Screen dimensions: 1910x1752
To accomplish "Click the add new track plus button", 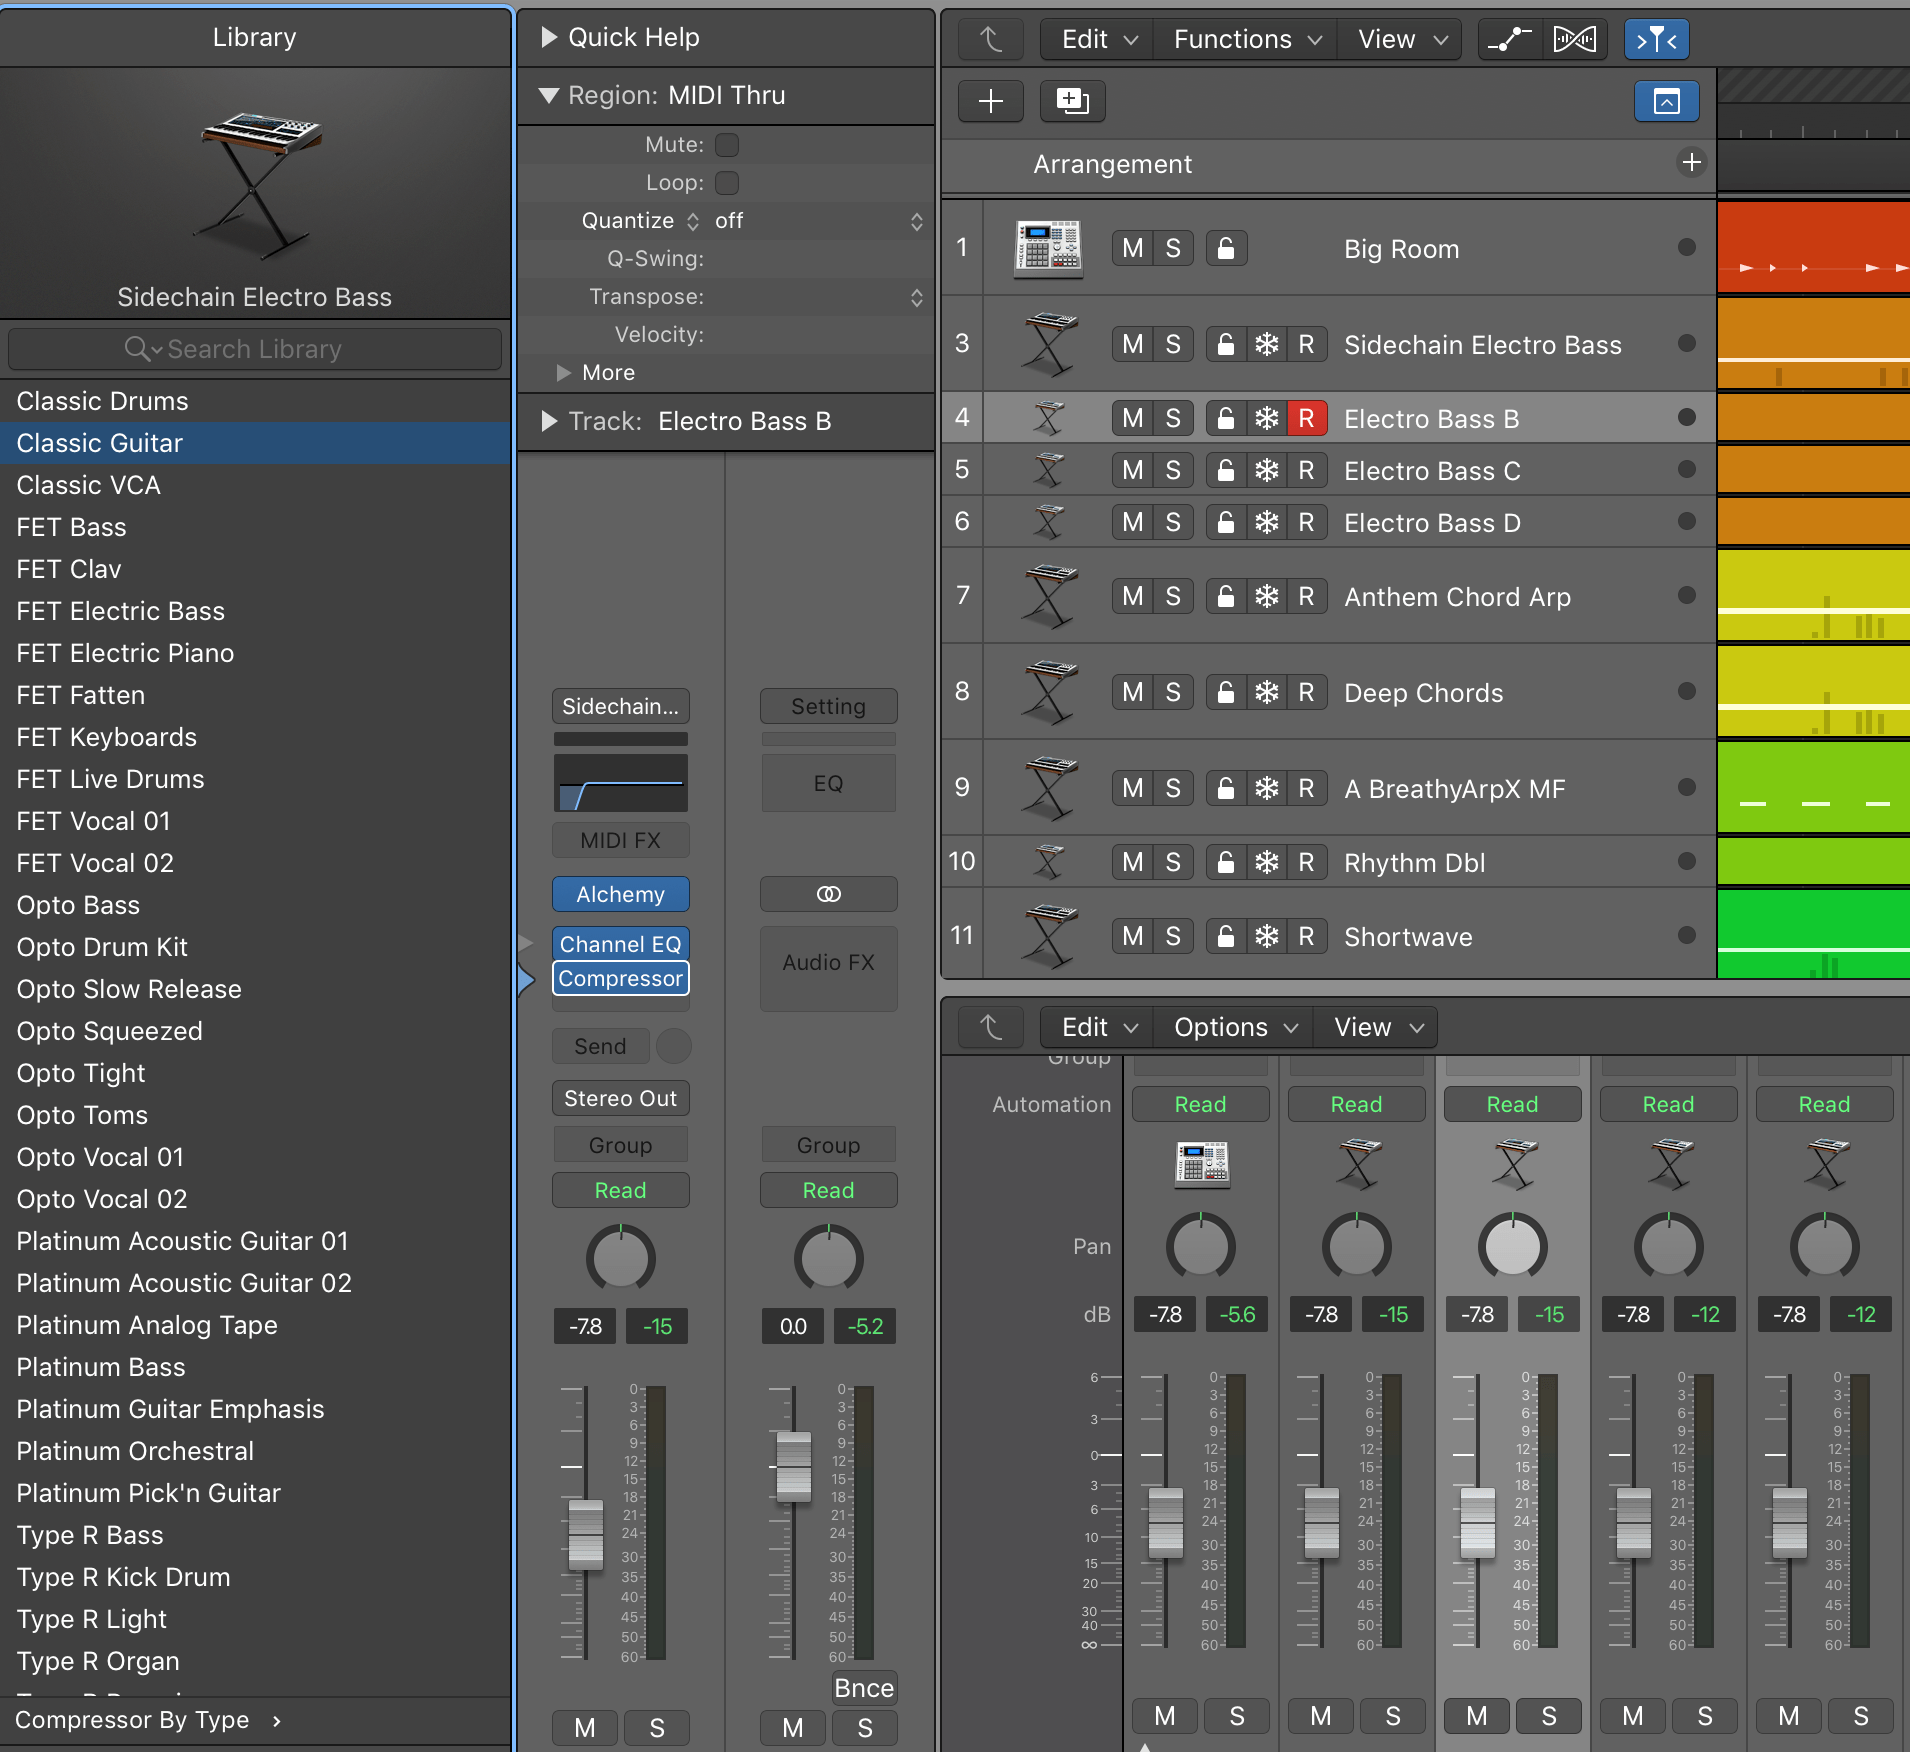I will pyautogui.click(x=990, y=101).
